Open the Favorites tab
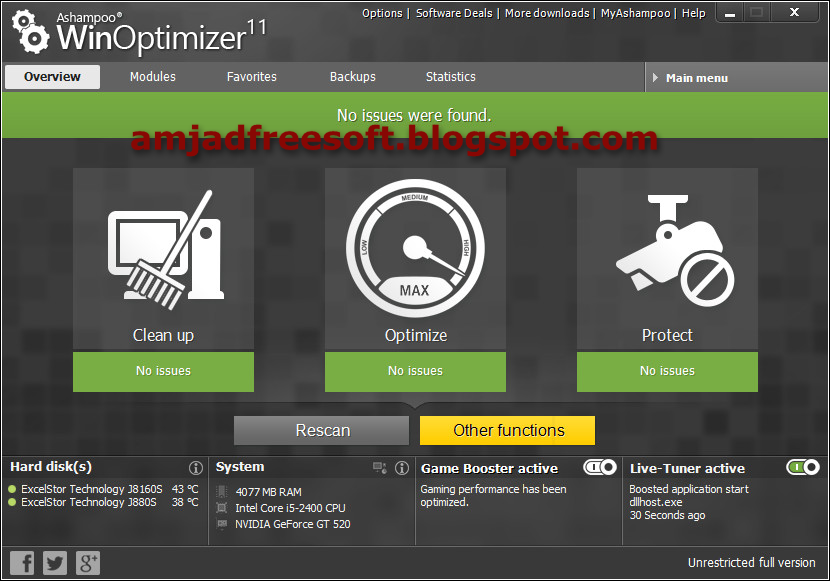 [252, 77]
